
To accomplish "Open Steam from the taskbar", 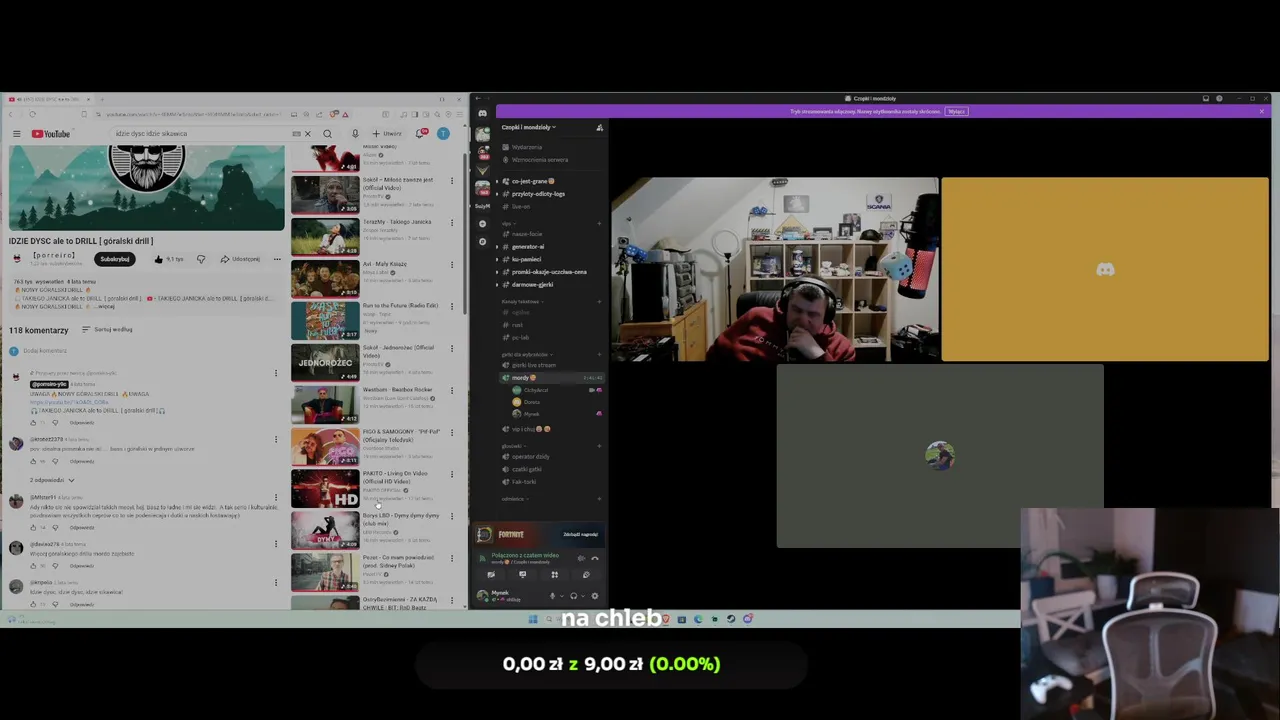I will 731,619.
